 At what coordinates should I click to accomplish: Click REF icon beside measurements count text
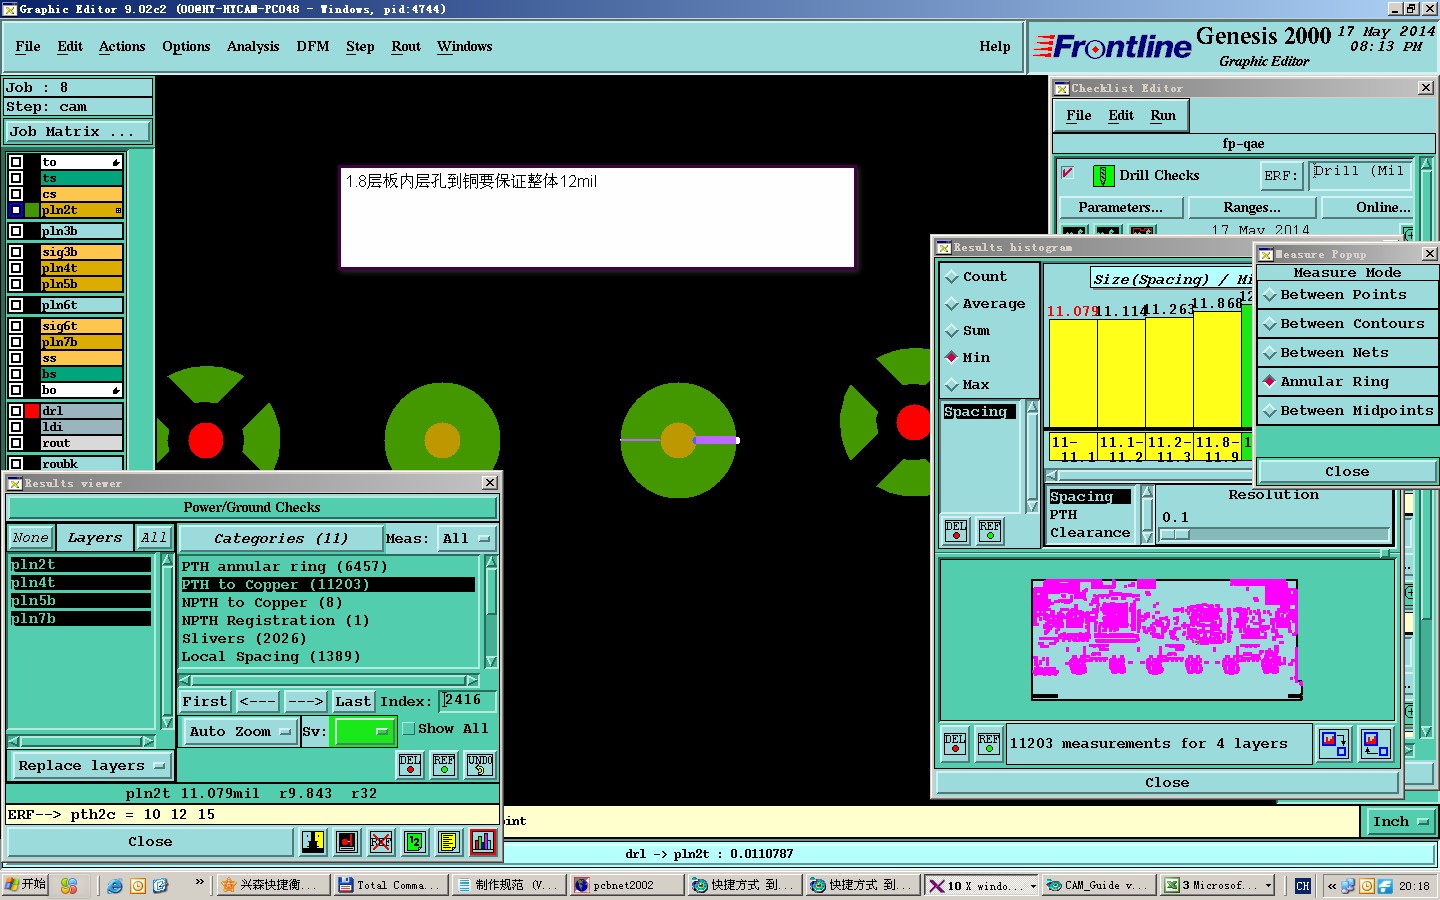[x=989, y=744]
